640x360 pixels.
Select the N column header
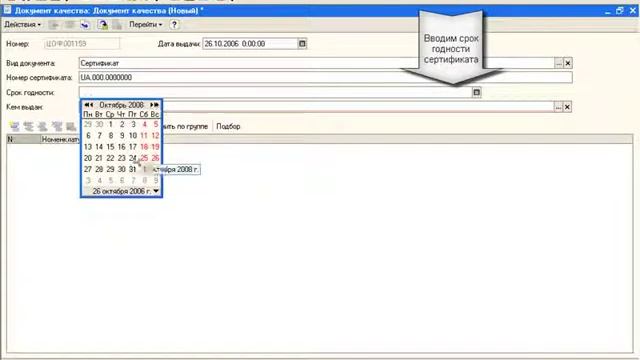tap(24, 140)
